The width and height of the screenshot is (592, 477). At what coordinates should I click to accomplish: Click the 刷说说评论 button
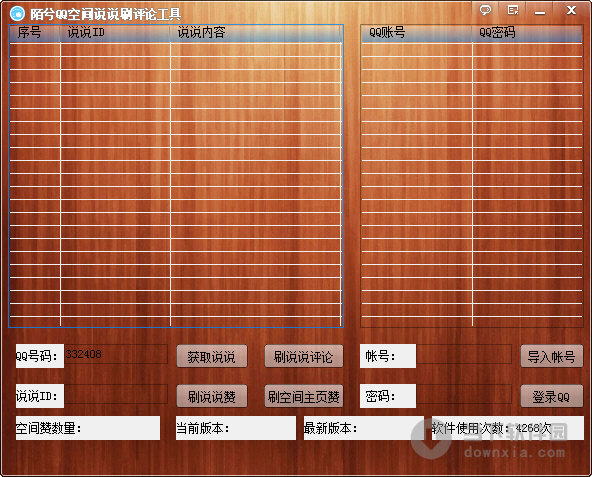click(x=304, y=356)
